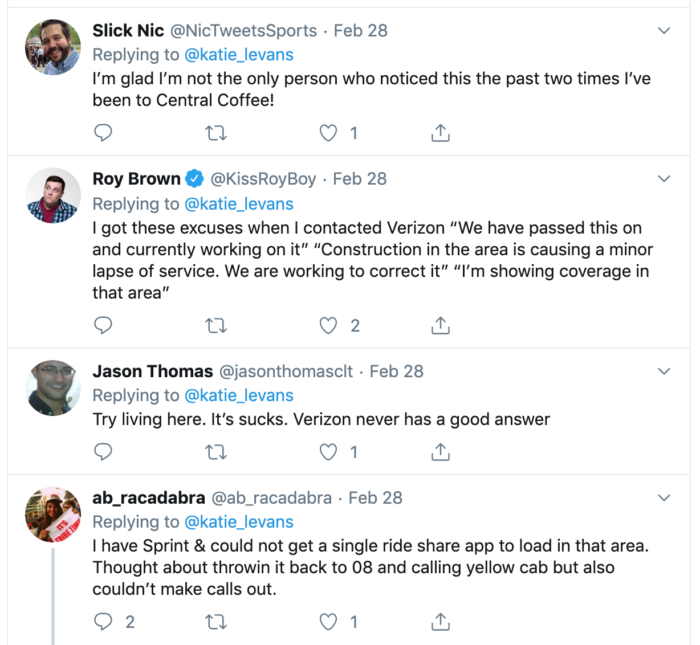Visit the @KissRoyBoy profile handle
The width and height of the screenshot is (700, 645).
(262, 179)
